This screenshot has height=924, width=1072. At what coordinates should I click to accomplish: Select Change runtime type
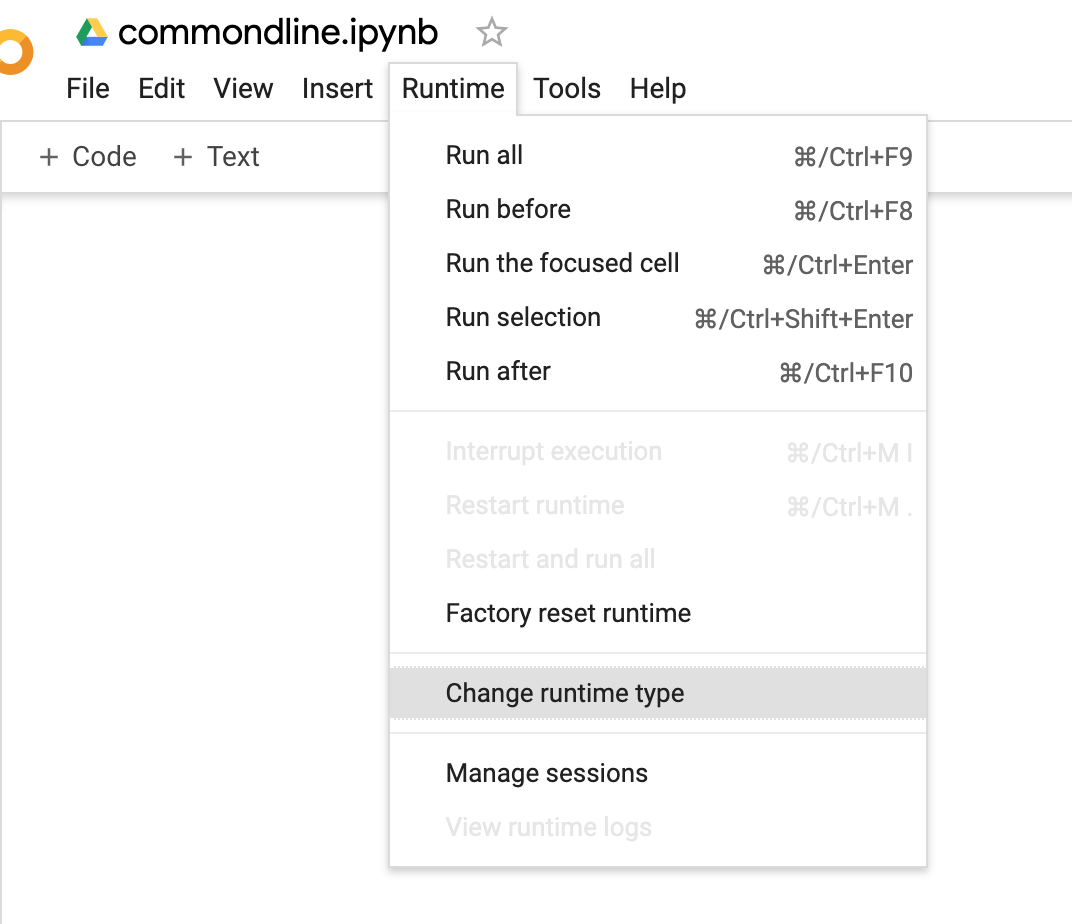[565, 694]
